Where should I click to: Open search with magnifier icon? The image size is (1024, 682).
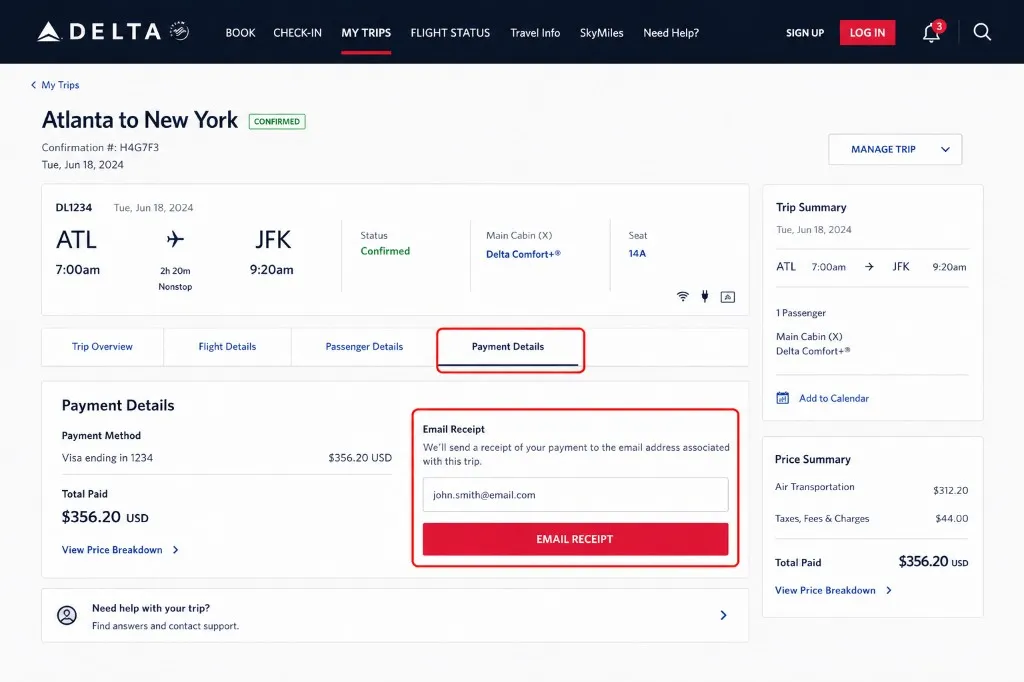click(x=982, y=32)
